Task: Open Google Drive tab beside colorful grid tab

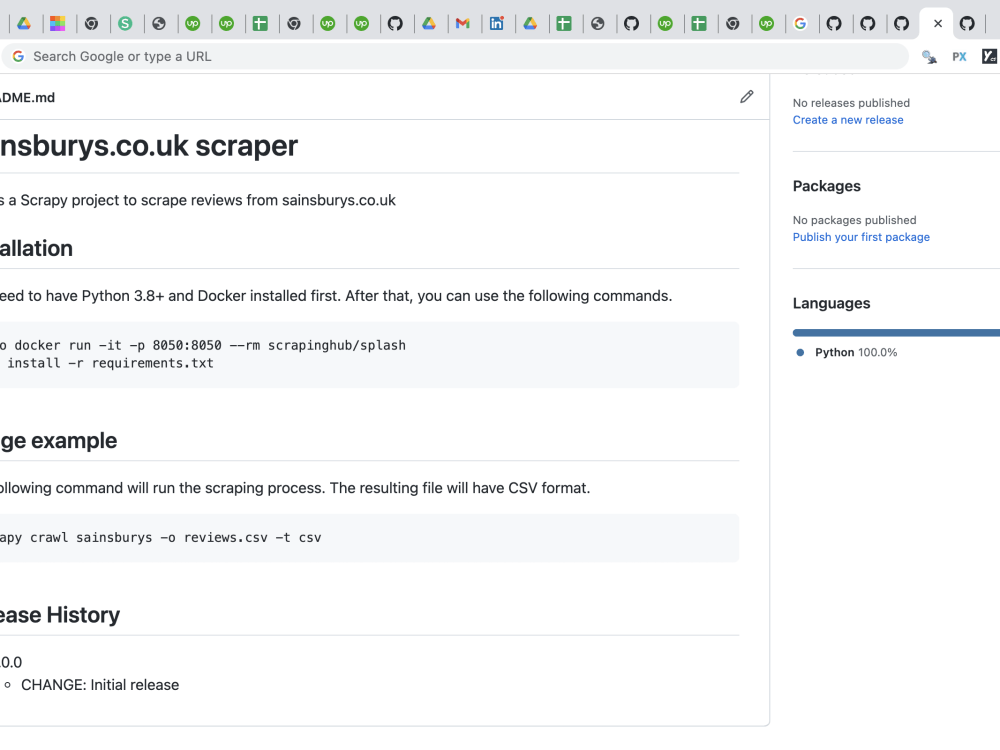Action: pyautogui.click(x=24, y=24)
